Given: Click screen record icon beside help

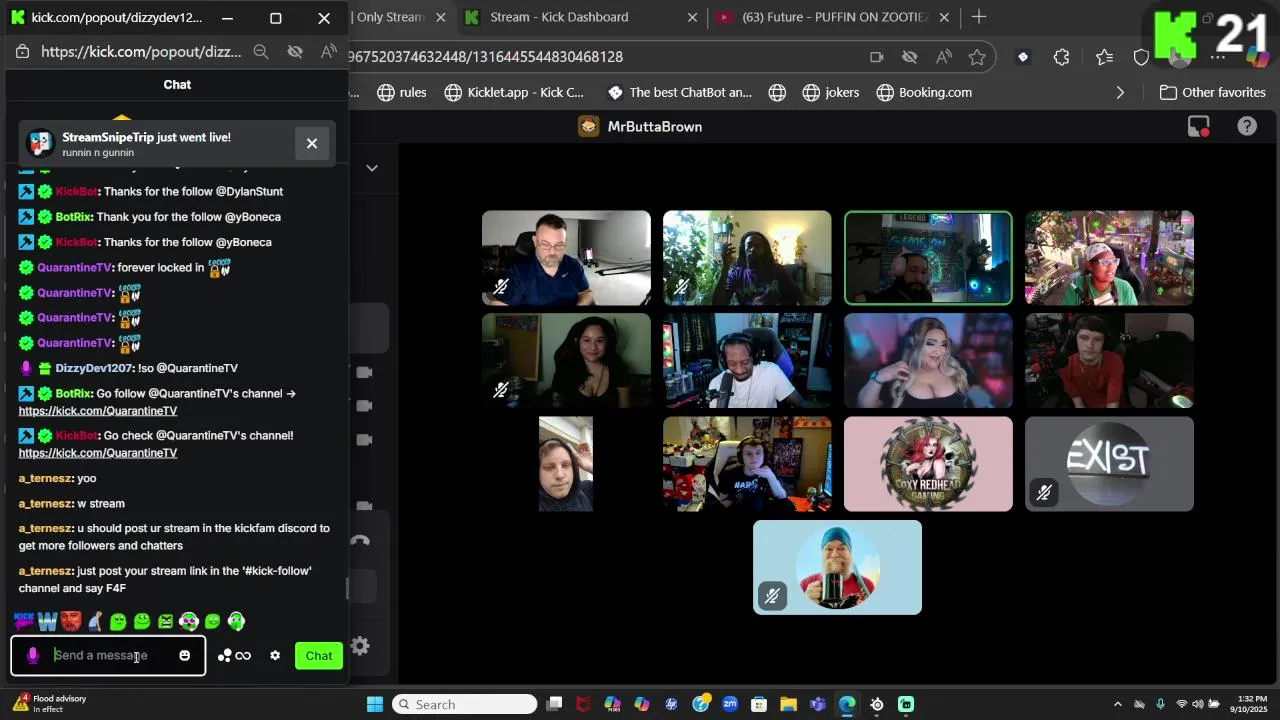Looking at the screenshot, I should [x=1198, y=126].
